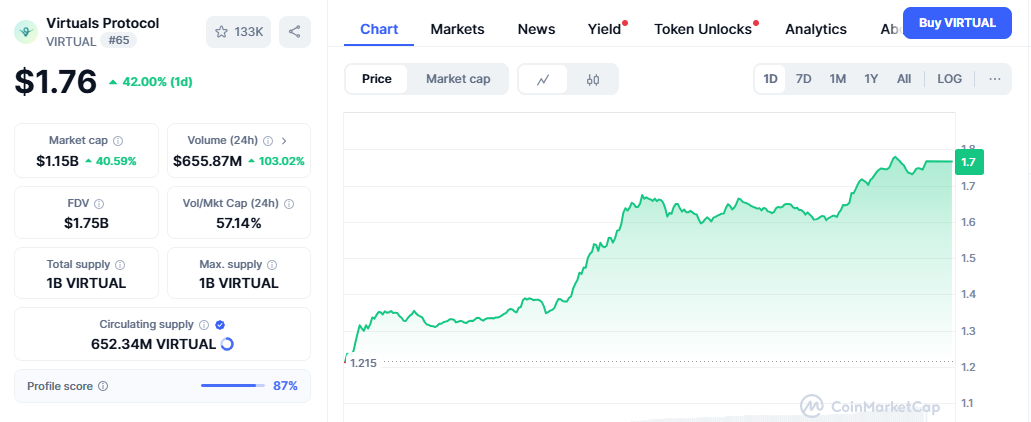The width and height of the screenshot is (1031, 422).
Task: Open Market cap info tooltip icon
Action: click(118, 141)
